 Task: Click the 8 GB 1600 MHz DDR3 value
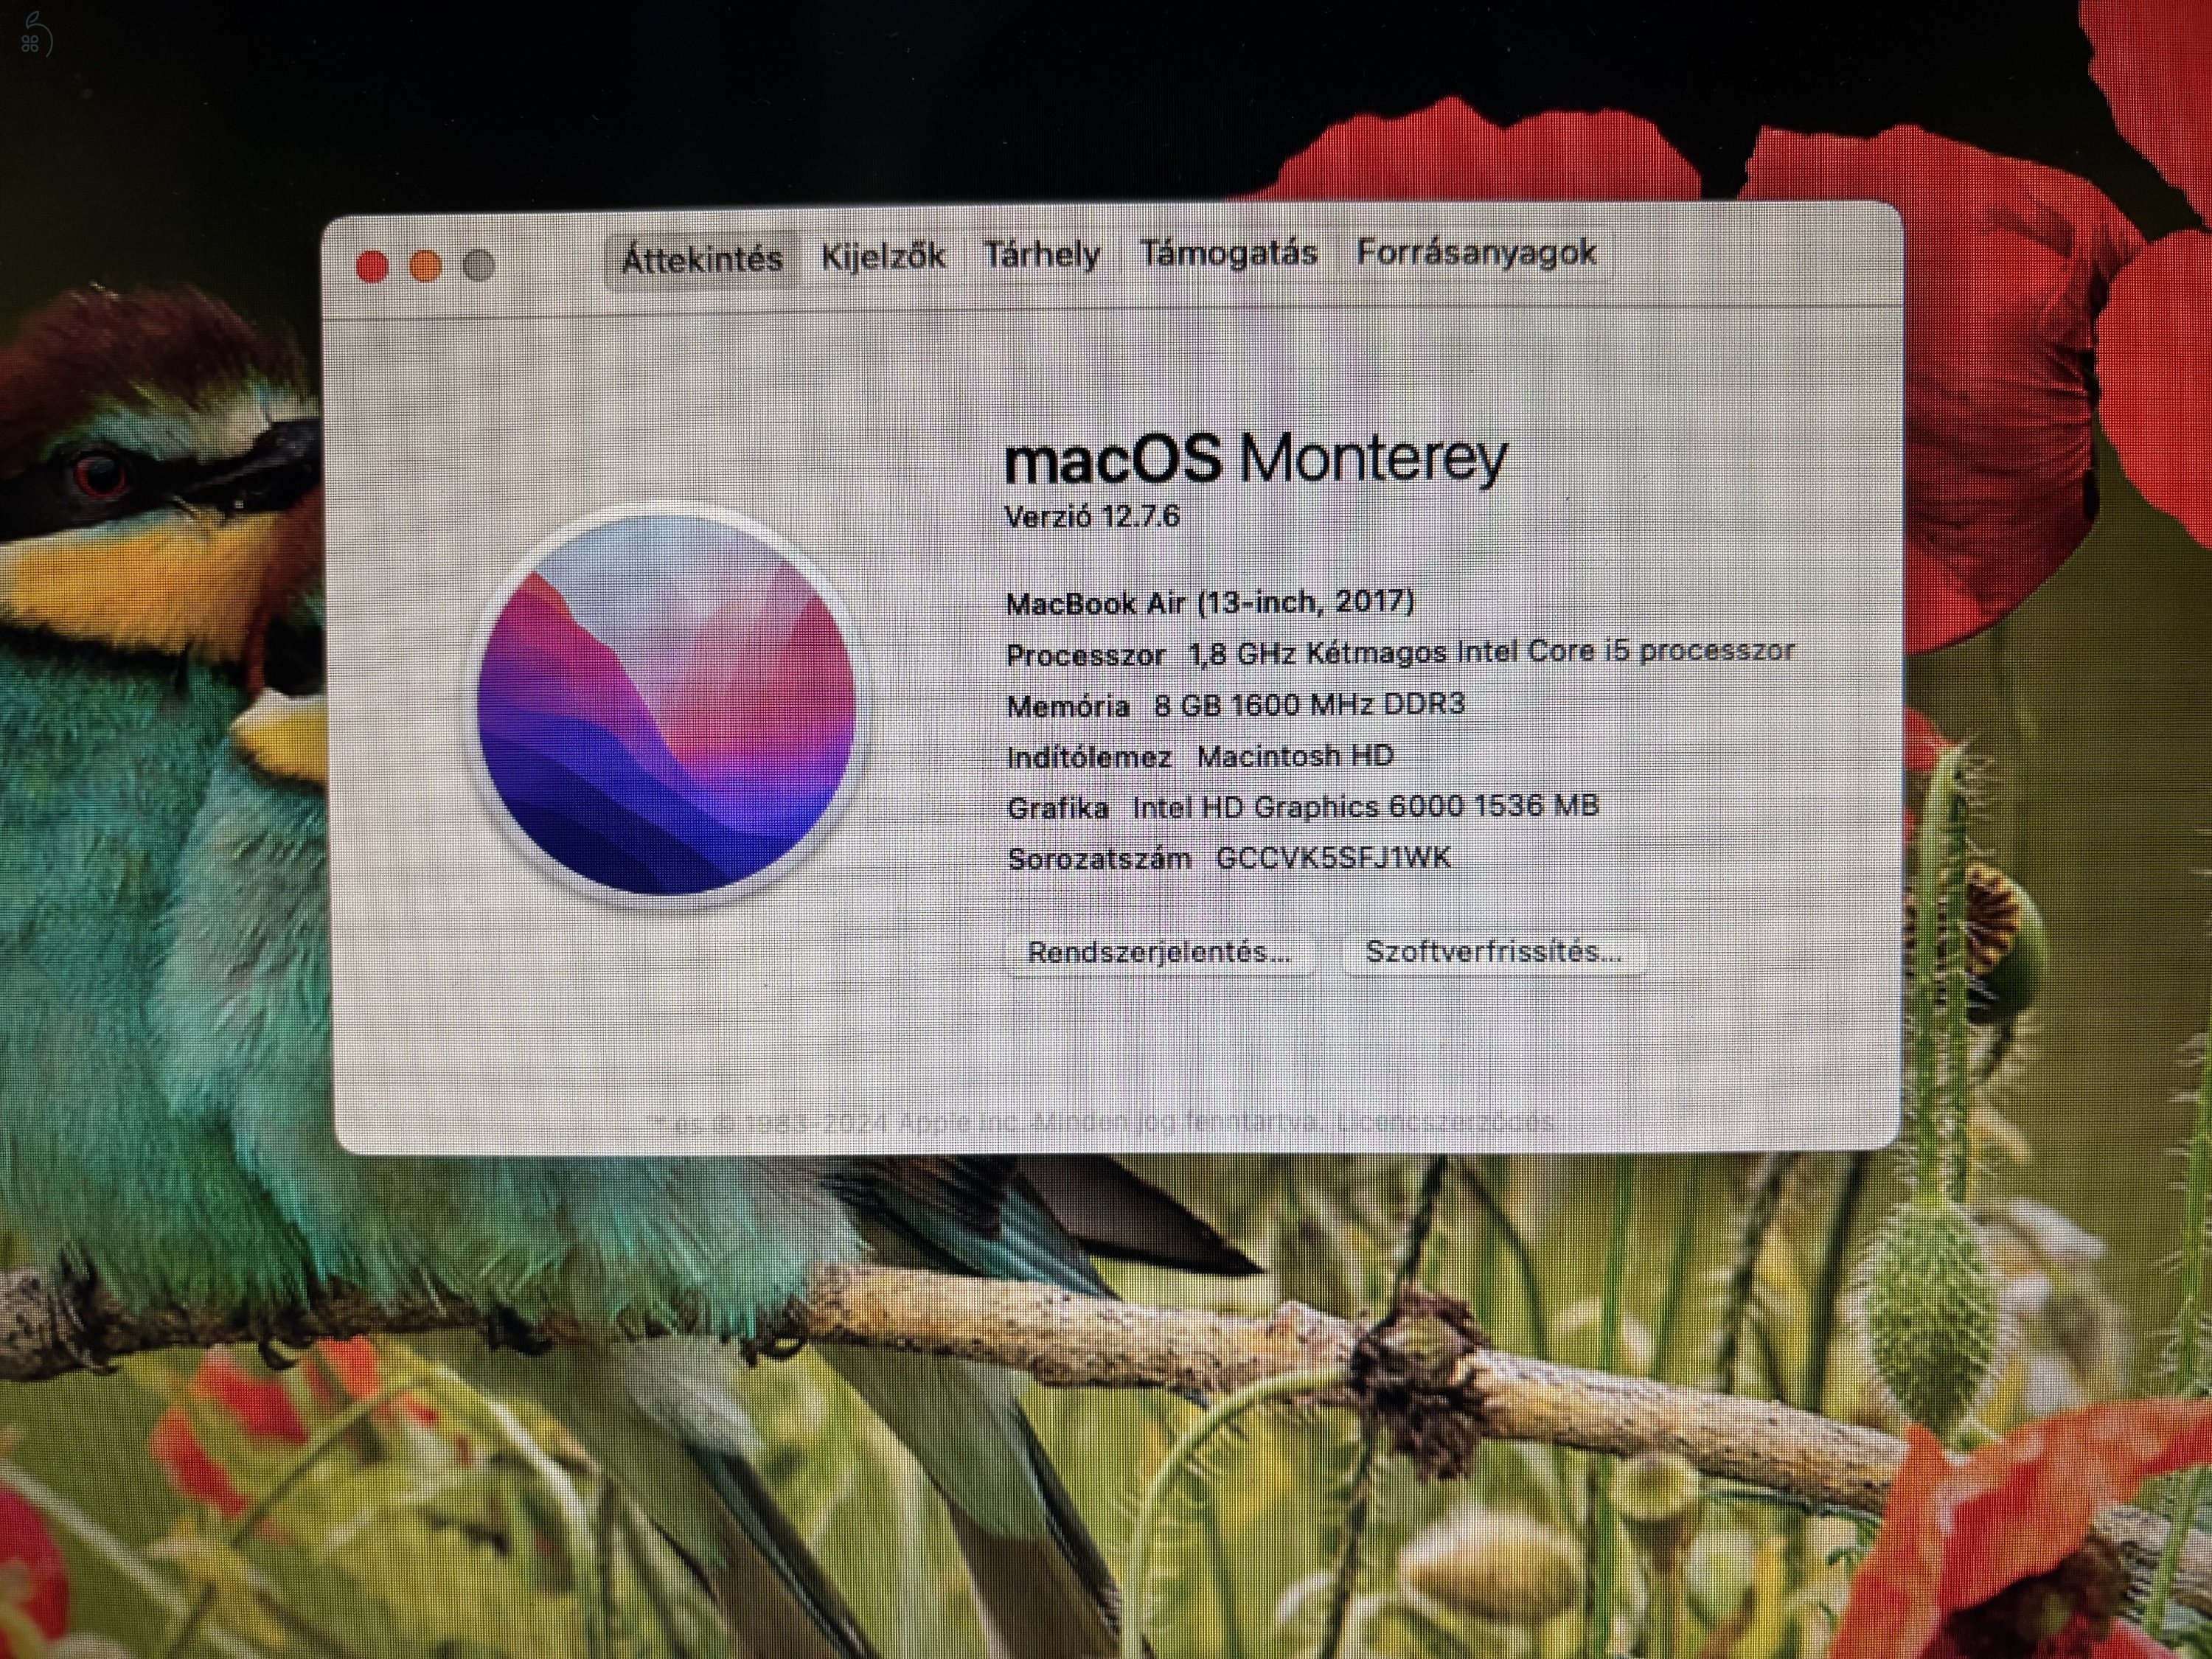point(1309,704)
